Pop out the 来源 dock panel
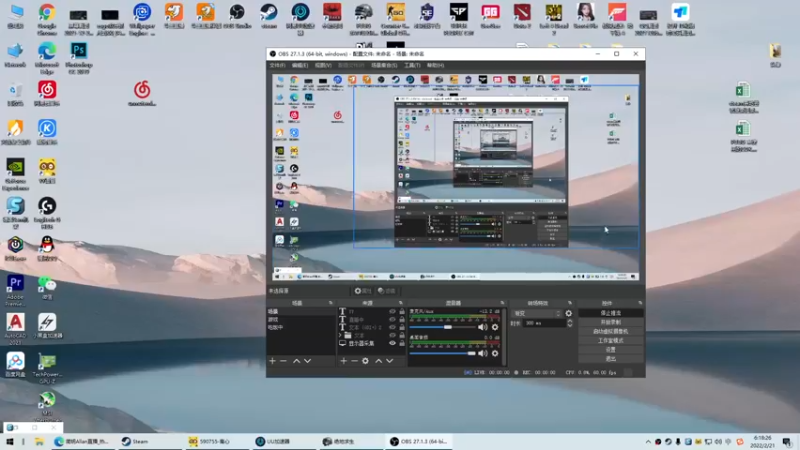The image size is (800, 450). pos(401,303)
